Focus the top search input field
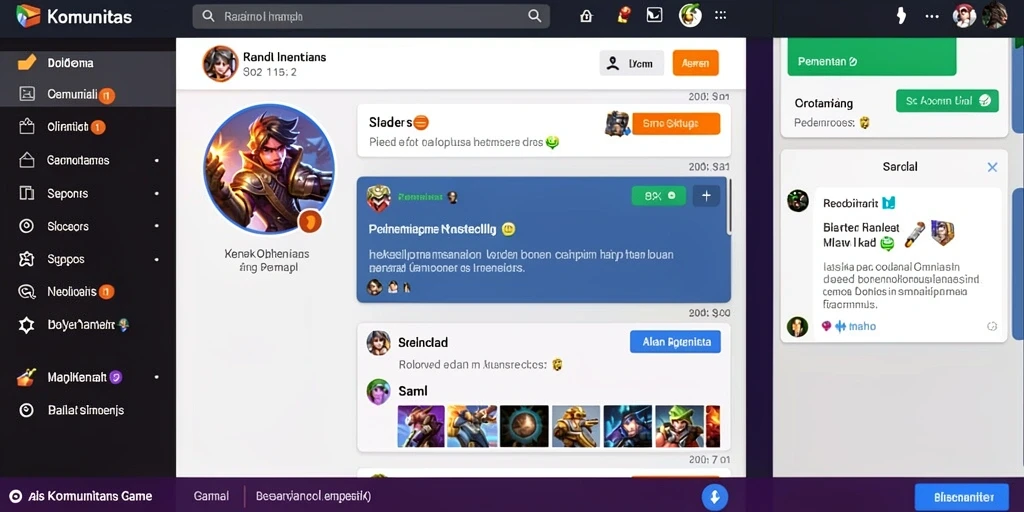This screenshot has width=1024, height=512. coord(371,16)
